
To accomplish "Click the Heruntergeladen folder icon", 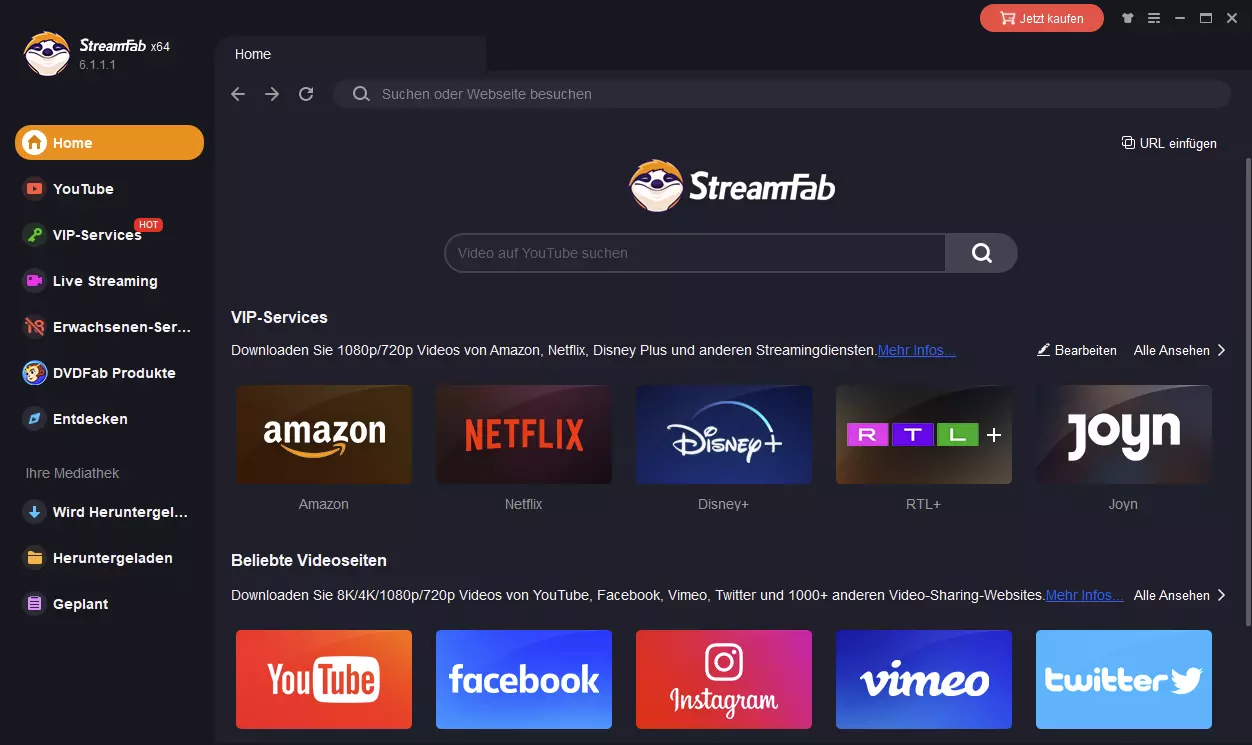I will pos(35,558).
